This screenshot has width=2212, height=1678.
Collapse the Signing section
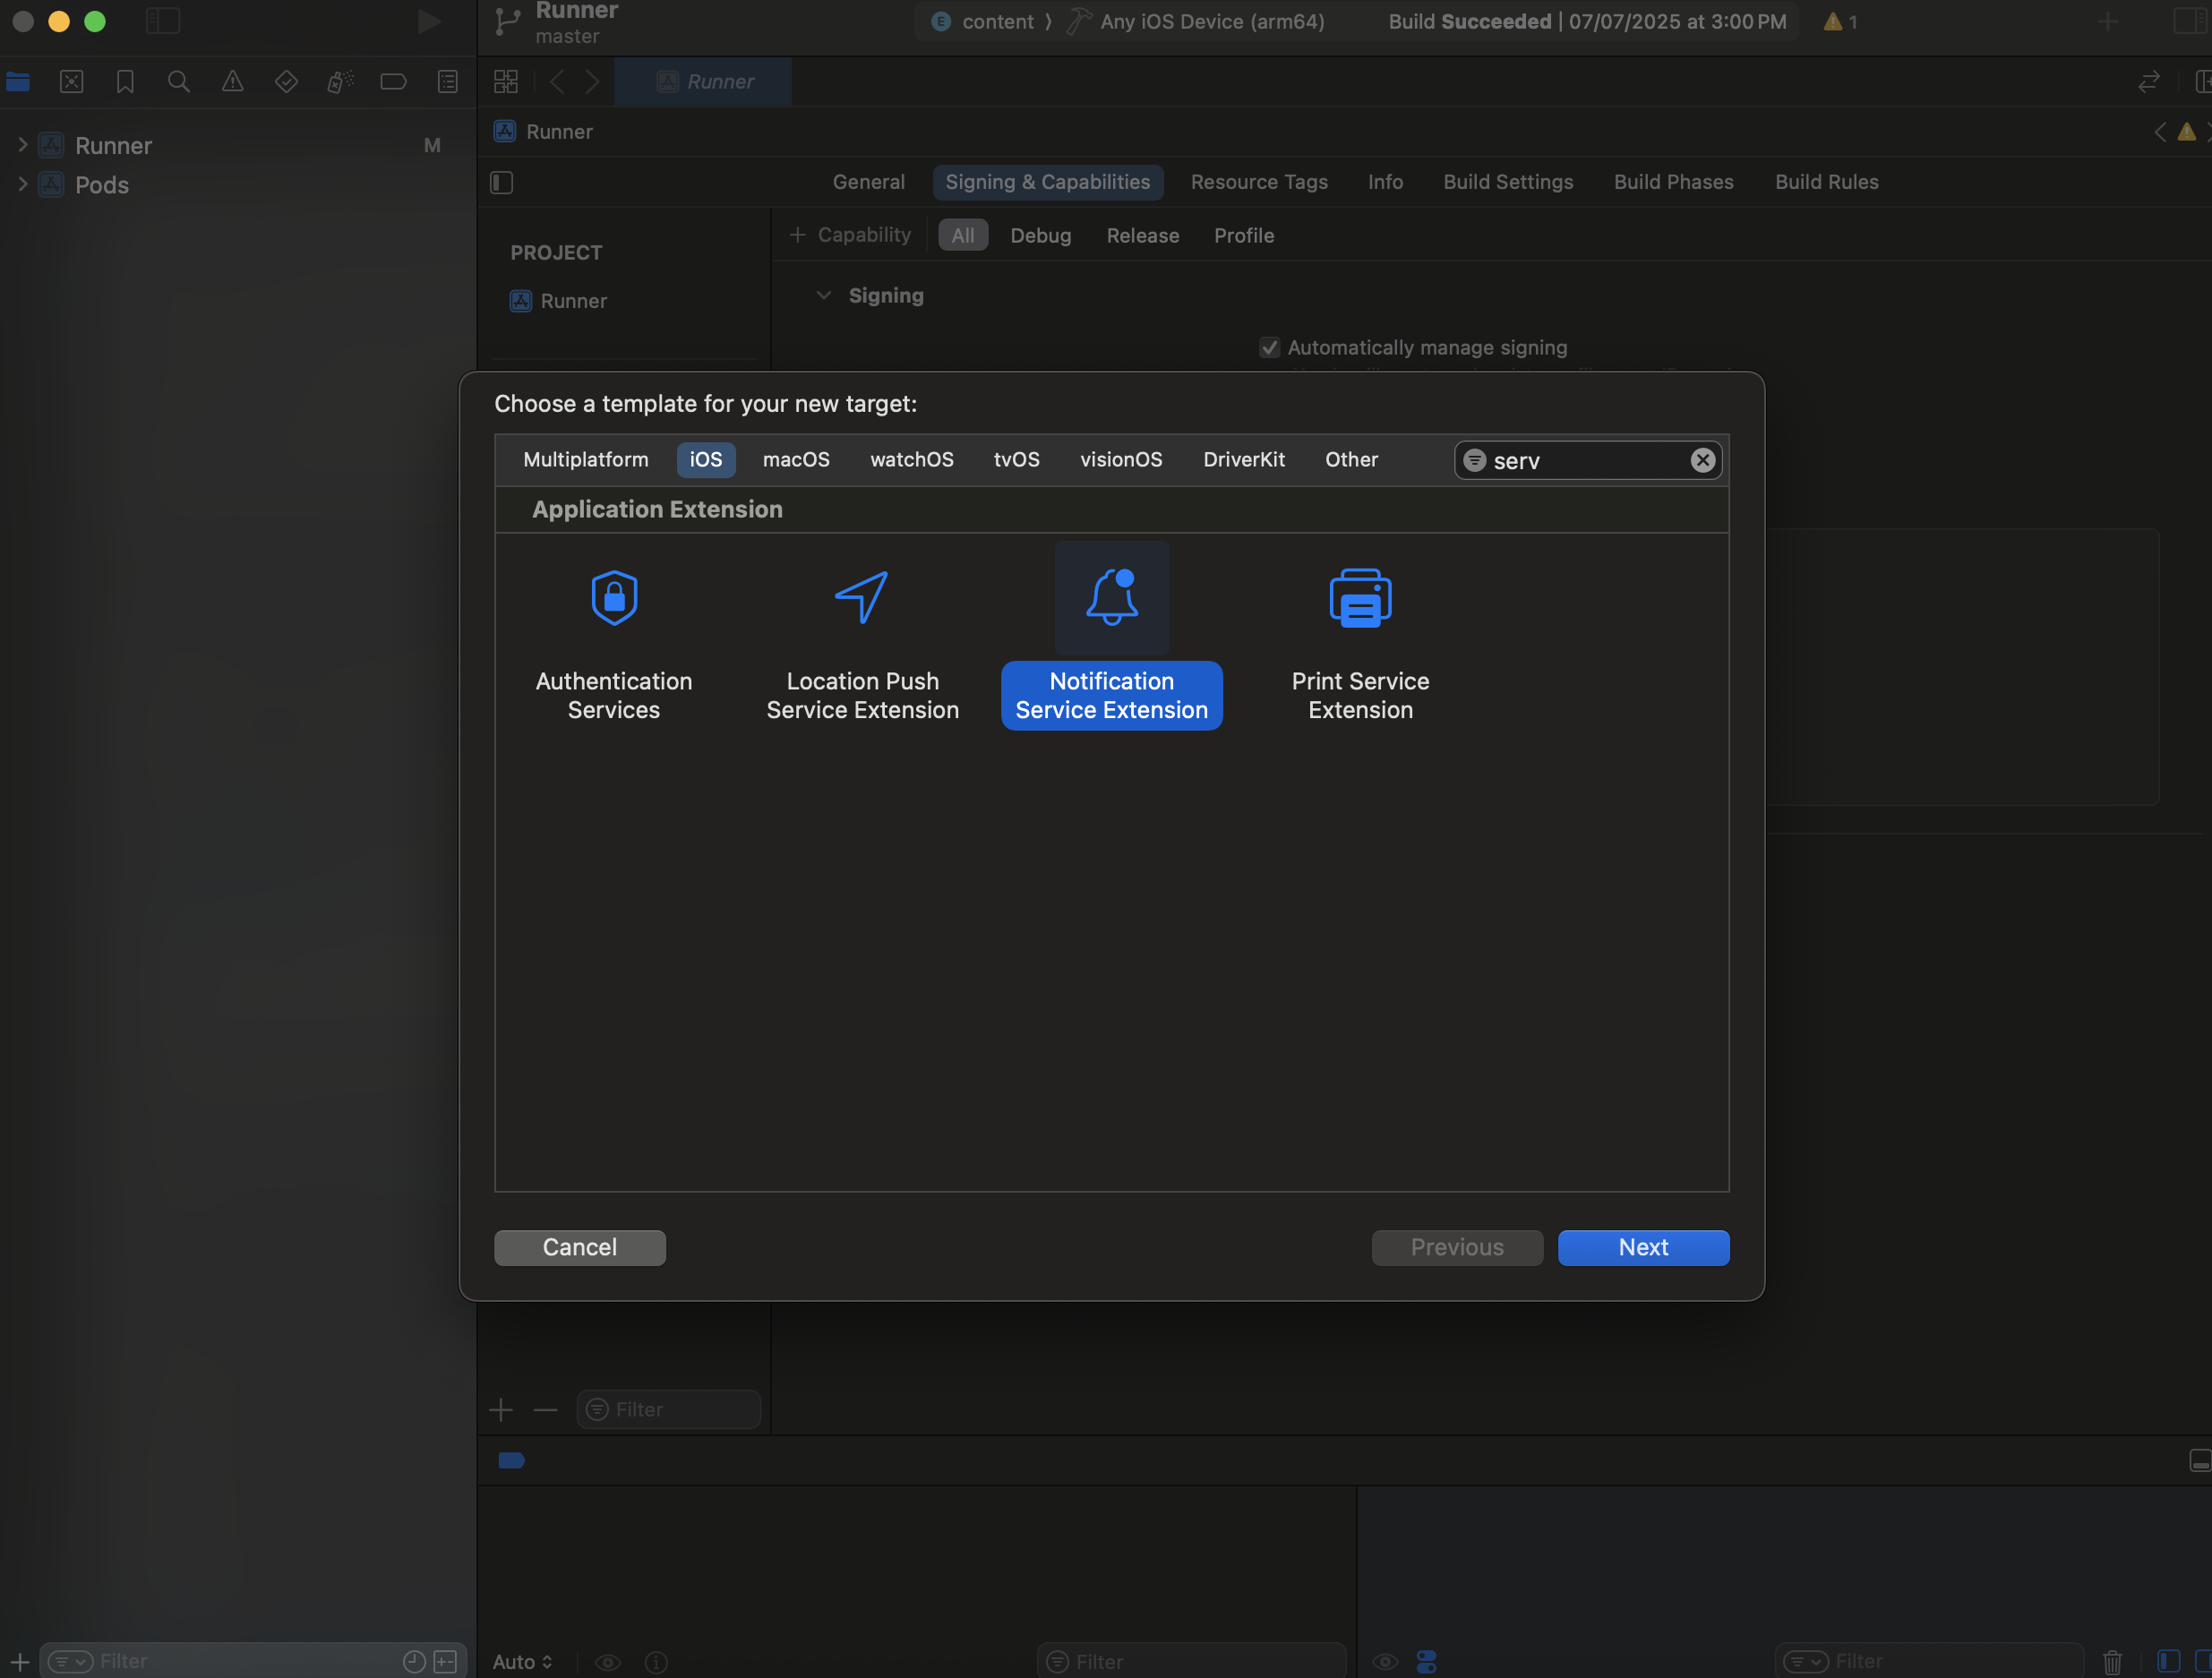823,295
